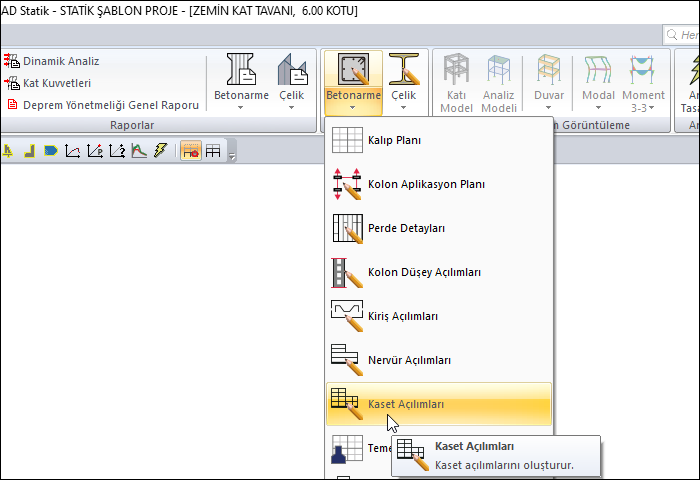Click the yellow column footing toolbar icon
The height and width of the screenshot is (480, 700).
point(8,151)
